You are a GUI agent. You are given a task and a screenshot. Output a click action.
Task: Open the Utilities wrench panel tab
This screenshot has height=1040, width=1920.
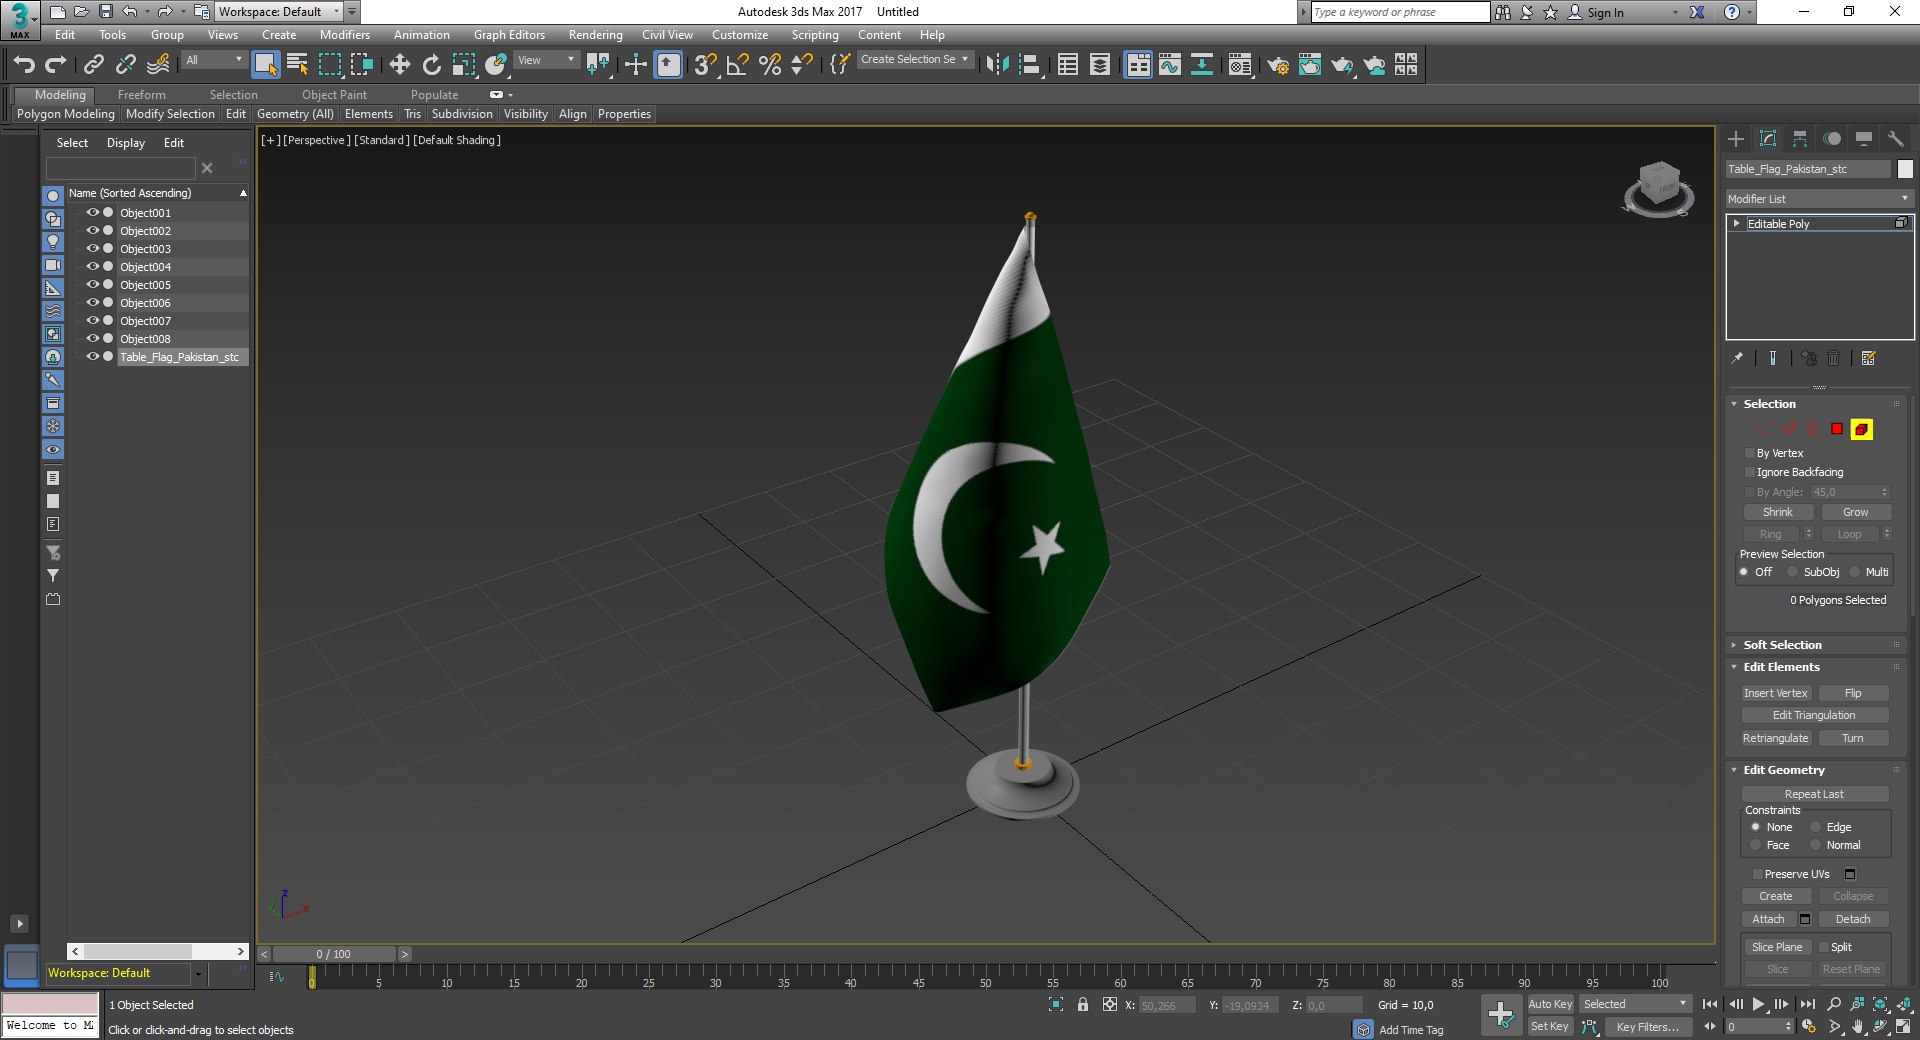pos(1896,139)
